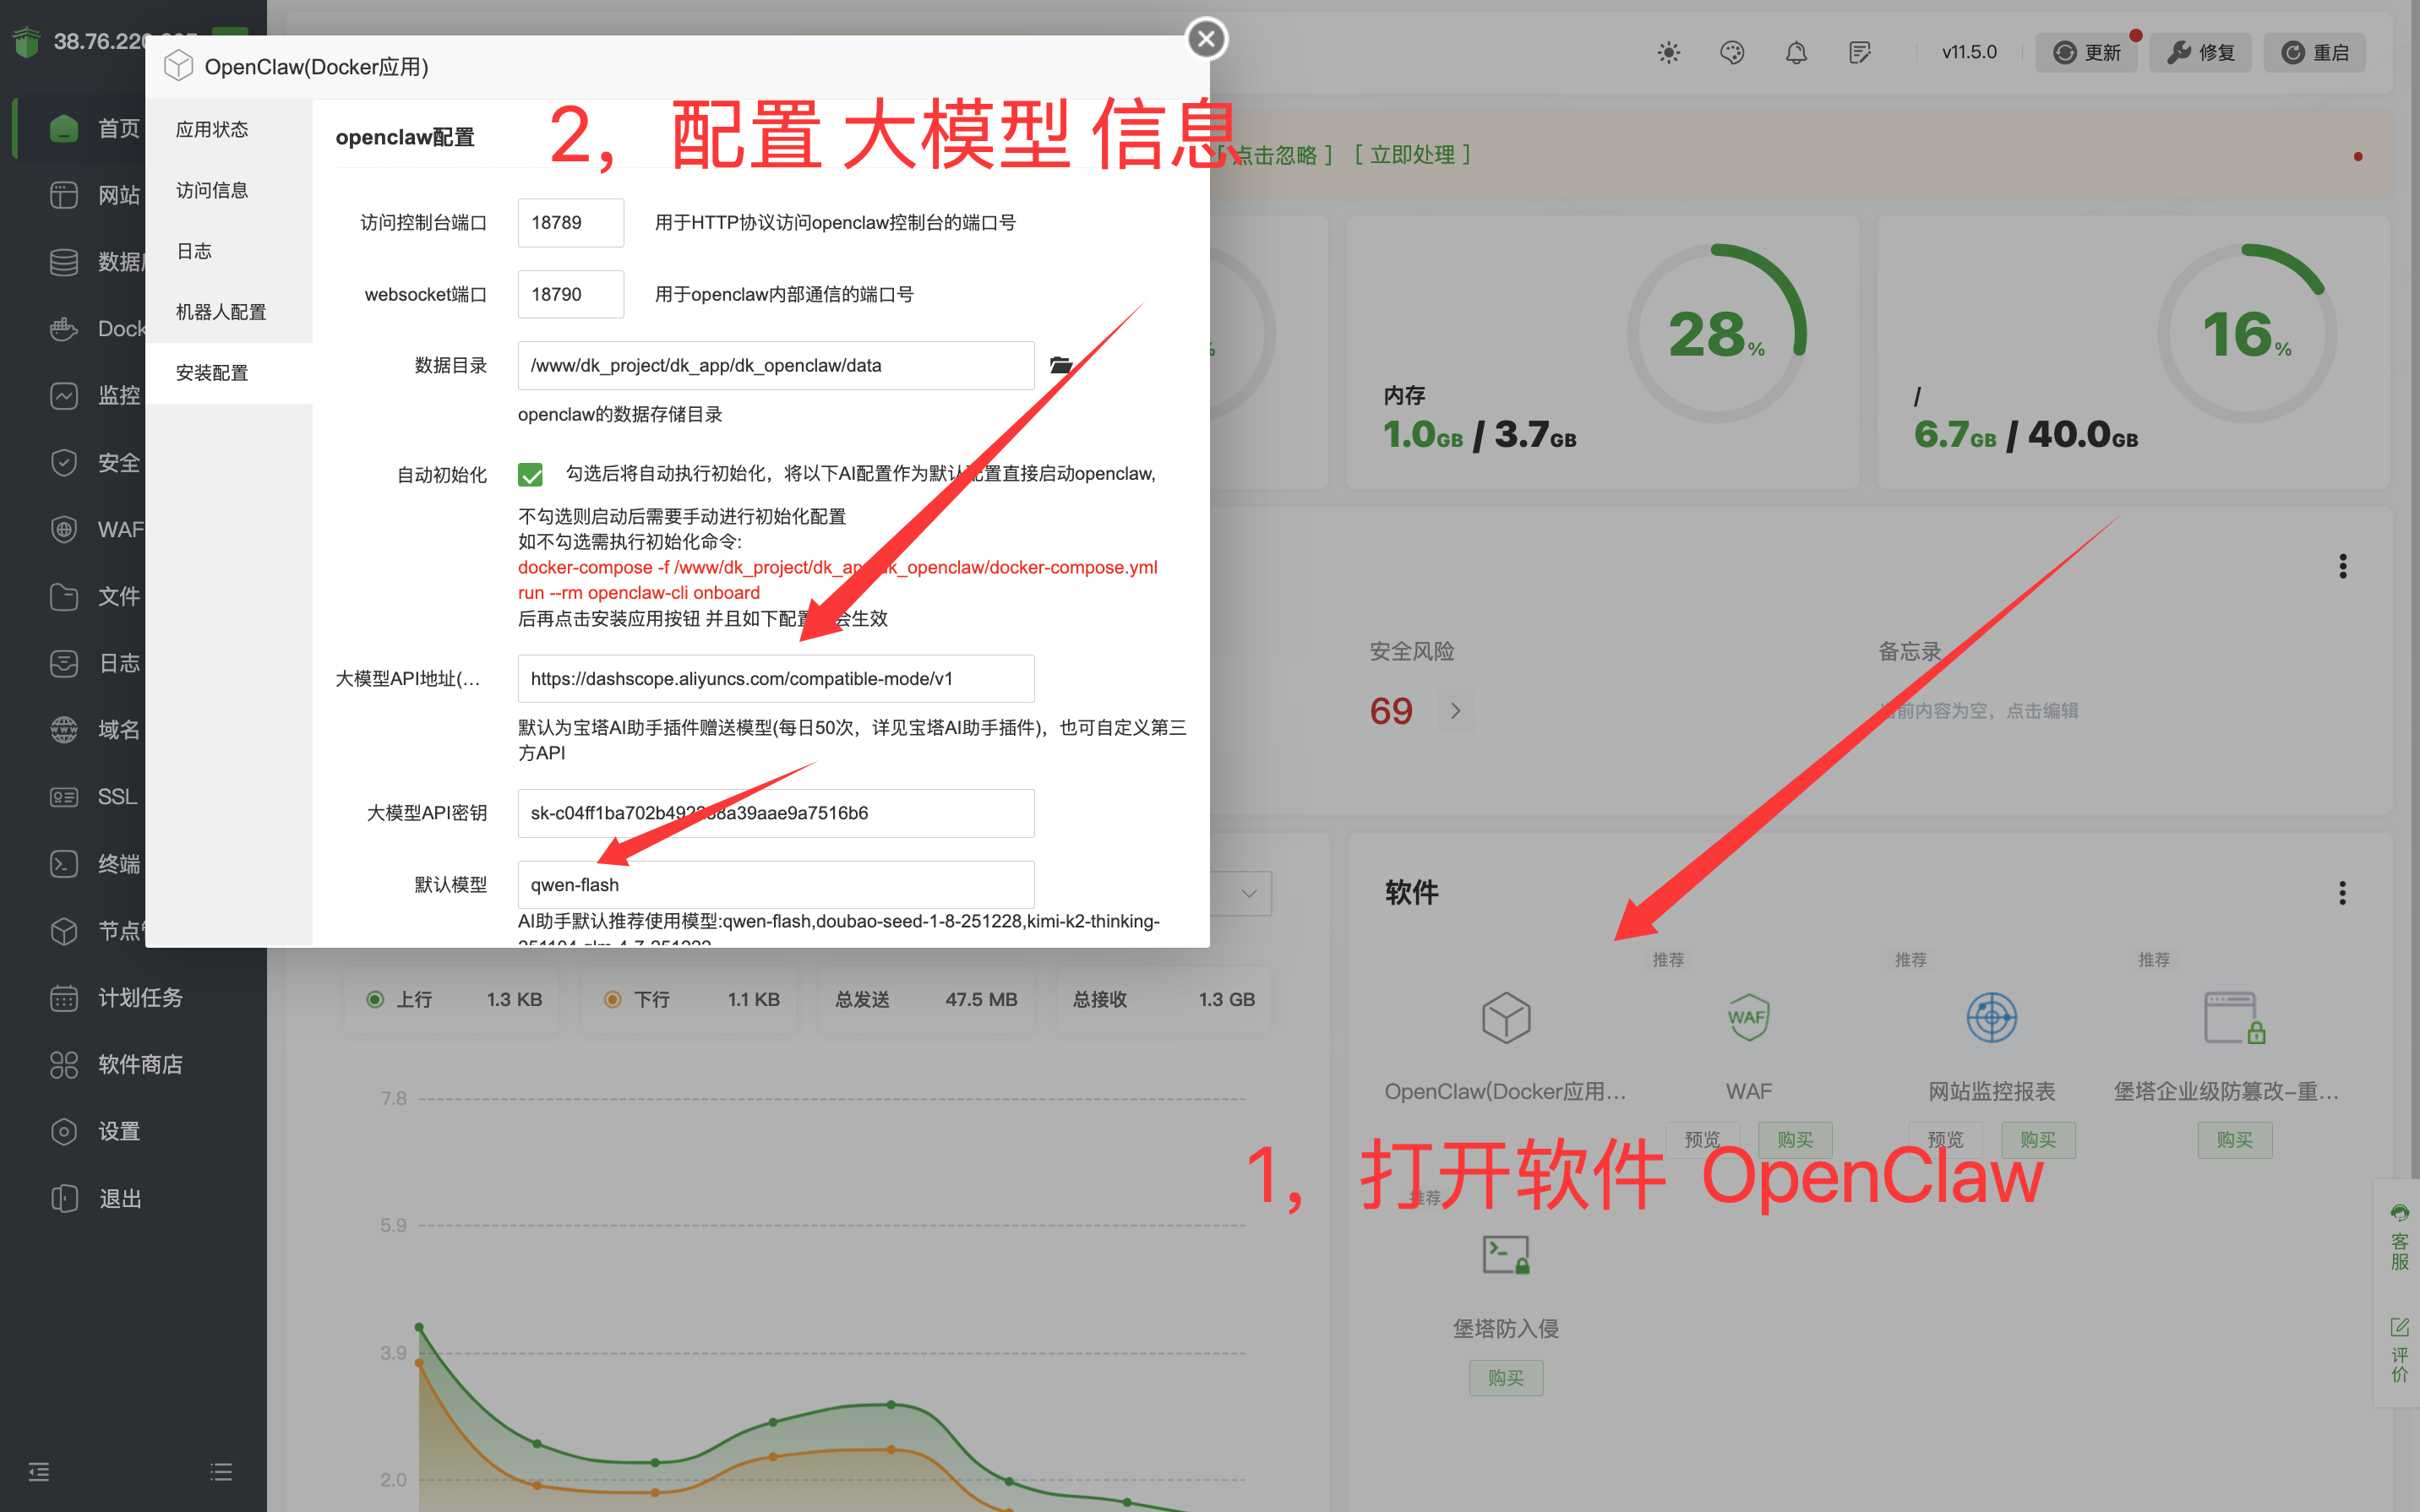Select the 应用状态 tab

point(212,129)
